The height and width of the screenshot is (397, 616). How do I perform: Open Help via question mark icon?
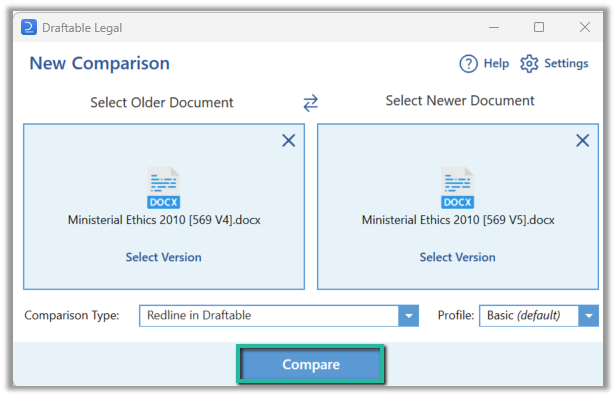(468, 64)
